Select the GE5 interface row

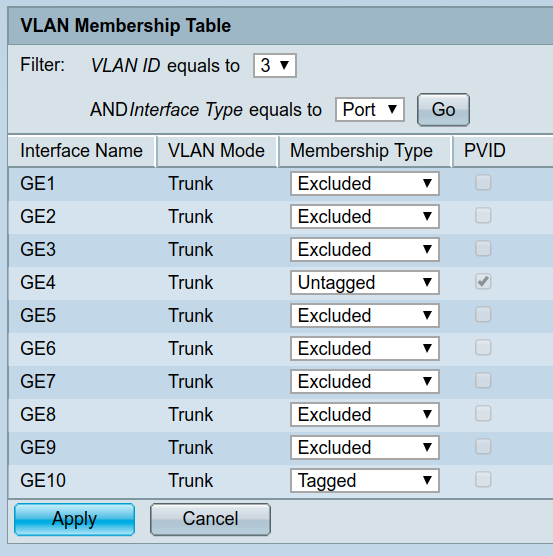coord(280,316)
